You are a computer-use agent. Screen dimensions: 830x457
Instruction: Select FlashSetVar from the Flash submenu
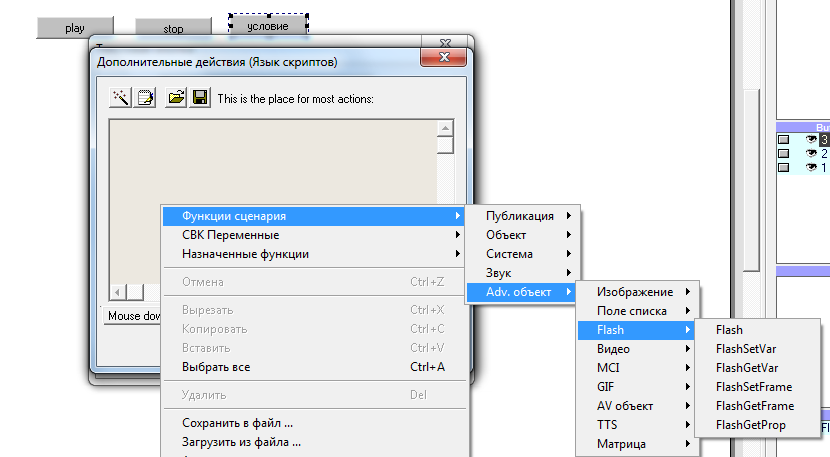tap(745, 349)
